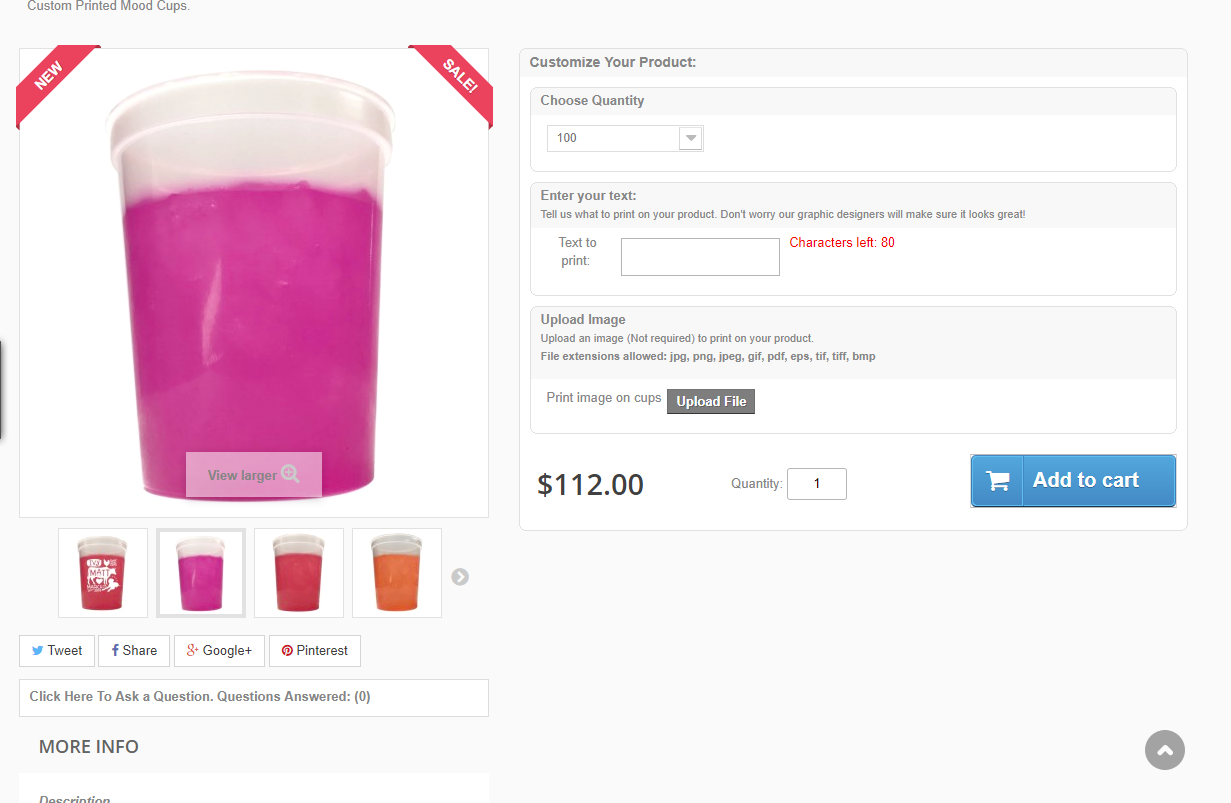Share the product on Facebook
Image resolution: width=1231 pixels, height=803 pixels.
[x=134, y=651]
